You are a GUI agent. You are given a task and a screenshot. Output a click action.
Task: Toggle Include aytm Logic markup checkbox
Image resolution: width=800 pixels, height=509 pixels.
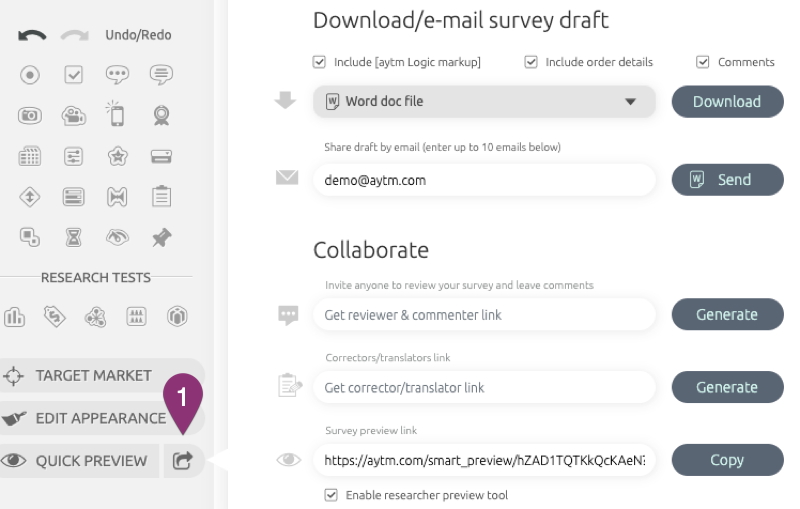pos(319,62)
